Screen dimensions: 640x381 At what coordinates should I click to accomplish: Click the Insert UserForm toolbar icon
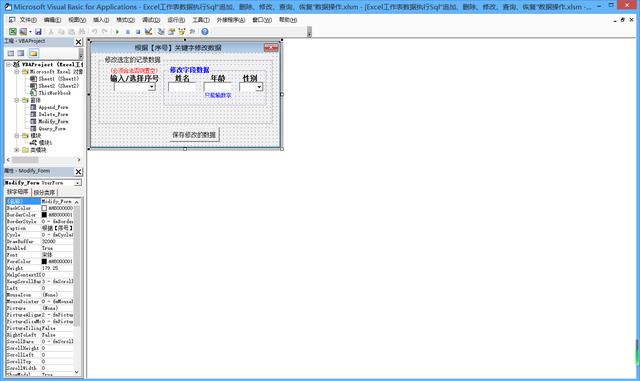pos(23,31)
